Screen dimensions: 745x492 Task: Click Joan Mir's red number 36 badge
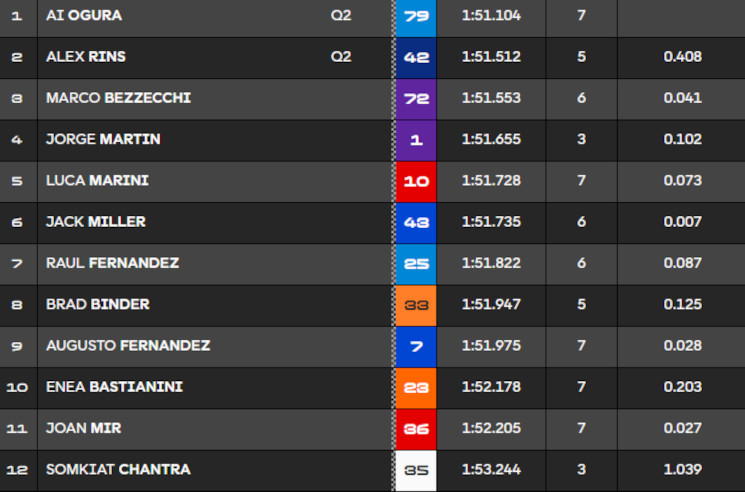point(416,428)
